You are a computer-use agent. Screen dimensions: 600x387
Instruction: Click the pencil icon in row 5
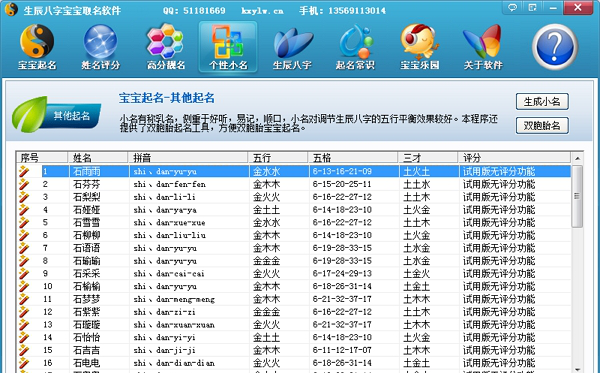pyautogui.click(x=24, y=222)
